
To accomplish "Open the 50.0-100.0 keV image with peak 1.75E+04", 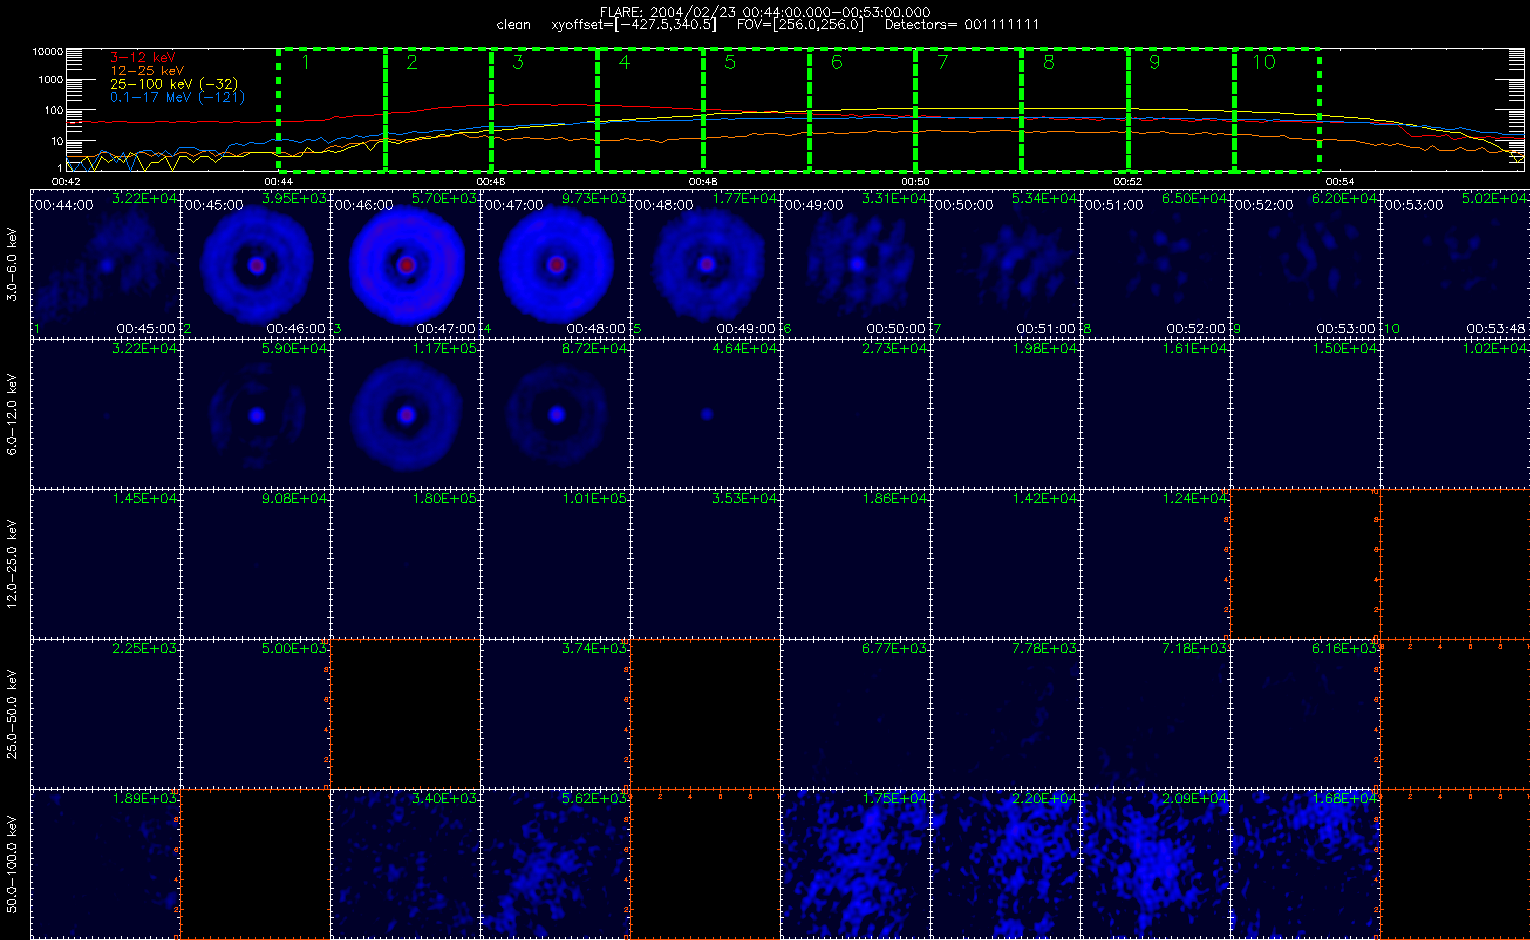I will pos(856,864).
